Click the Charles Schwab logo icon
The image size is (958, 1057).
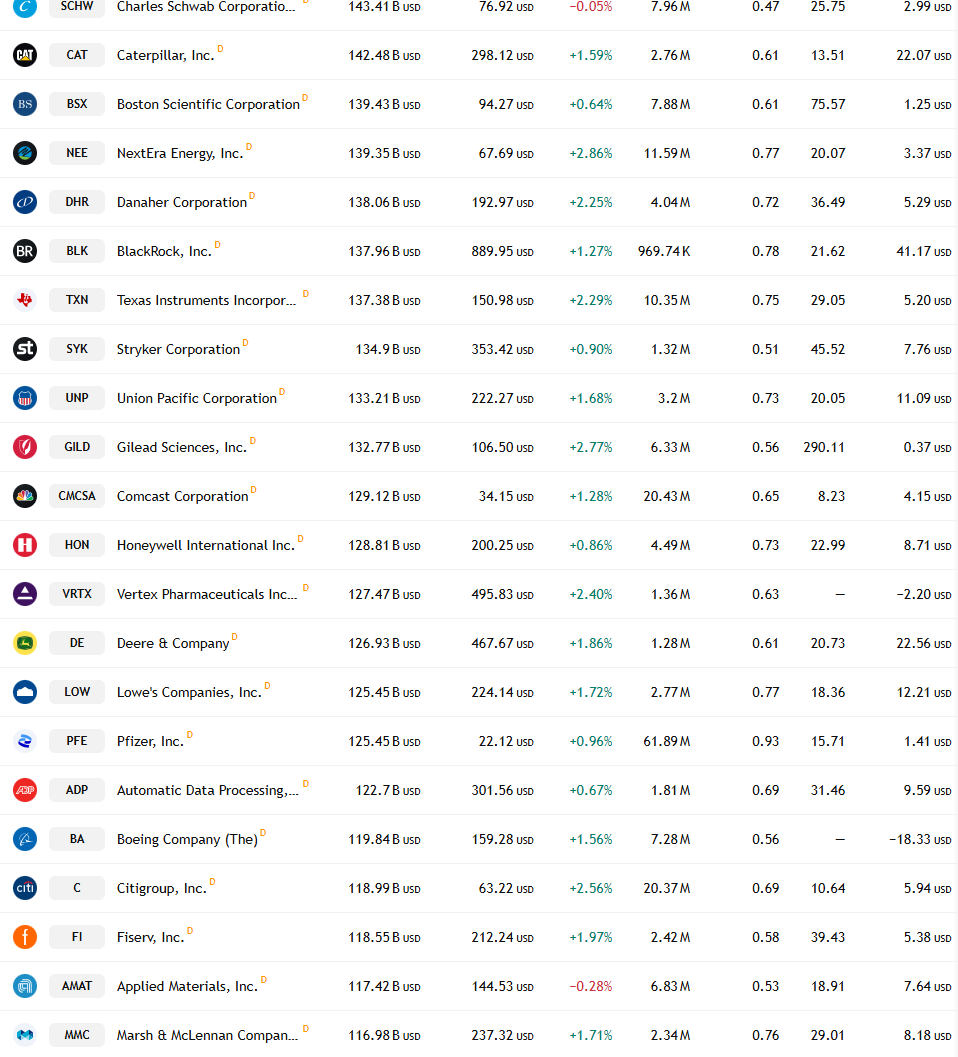[25, 7]
